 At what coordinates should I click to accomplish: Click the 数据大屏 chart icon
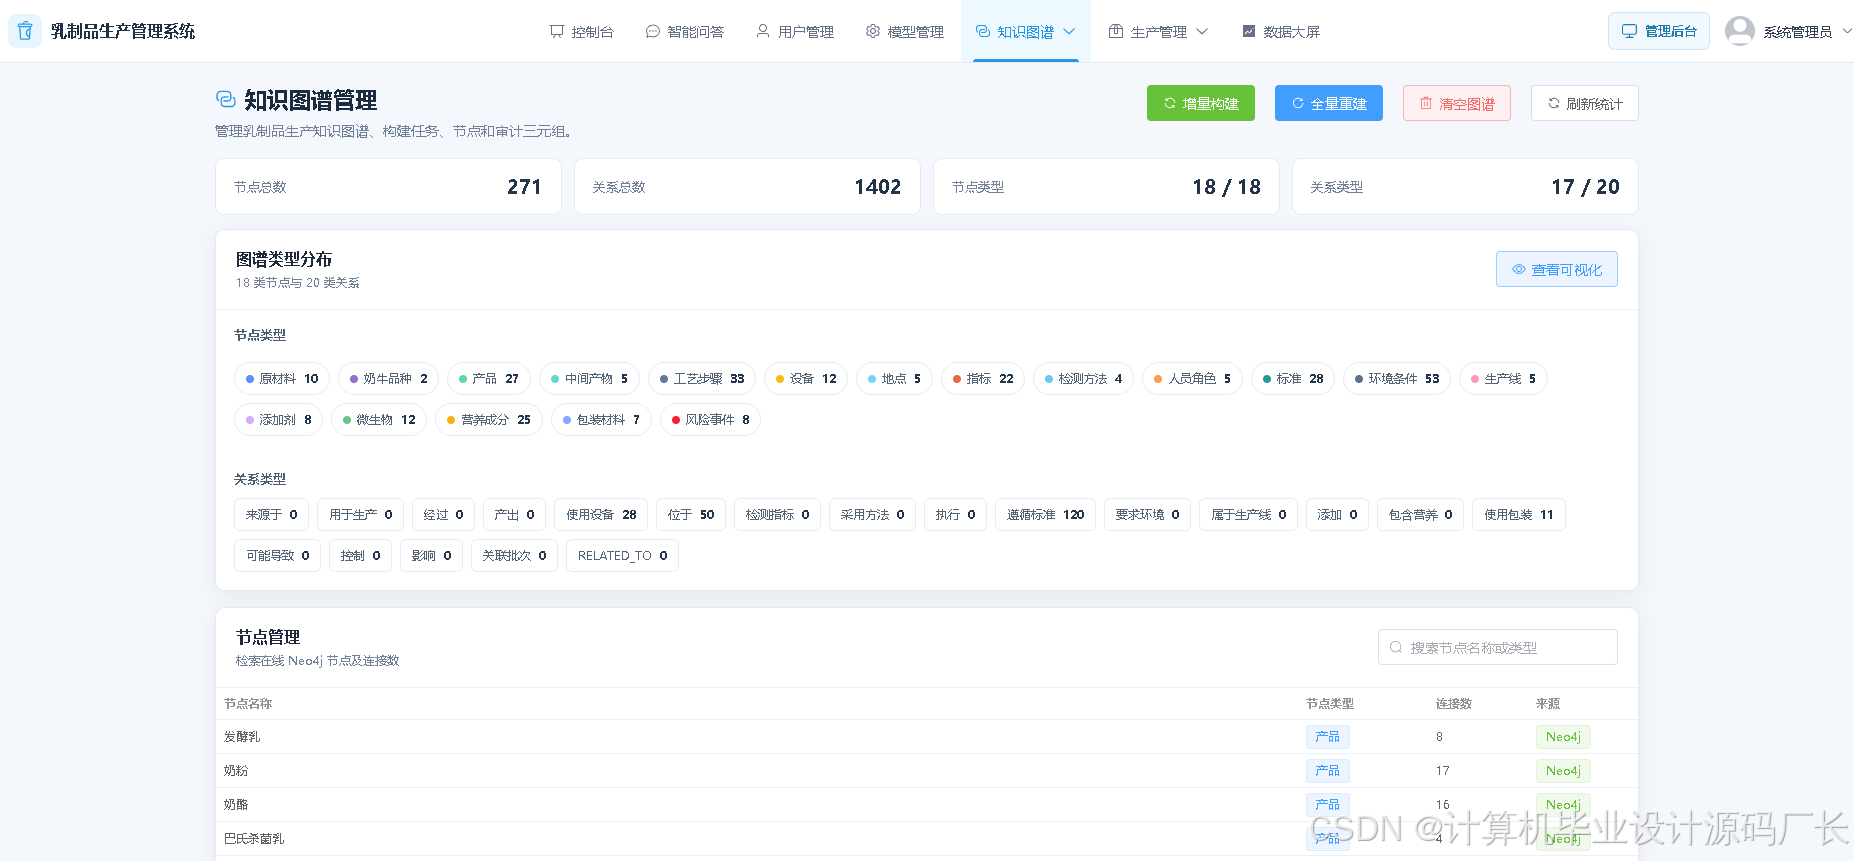[1249, 31]
